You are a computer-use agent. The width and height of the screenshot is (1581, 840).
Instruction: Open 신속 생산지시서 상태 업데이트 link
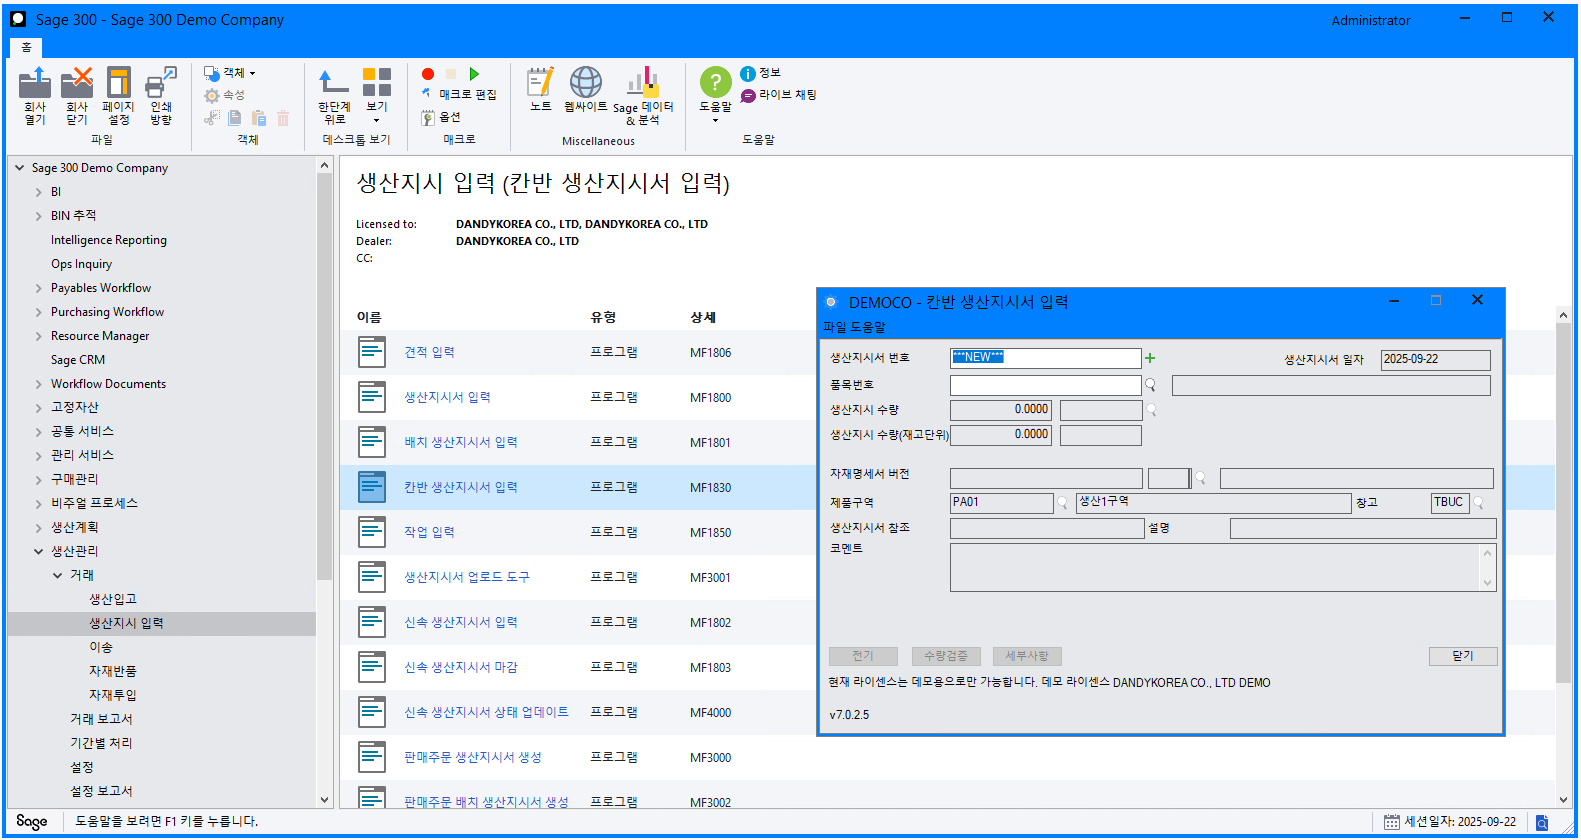[x=486, y=712]
